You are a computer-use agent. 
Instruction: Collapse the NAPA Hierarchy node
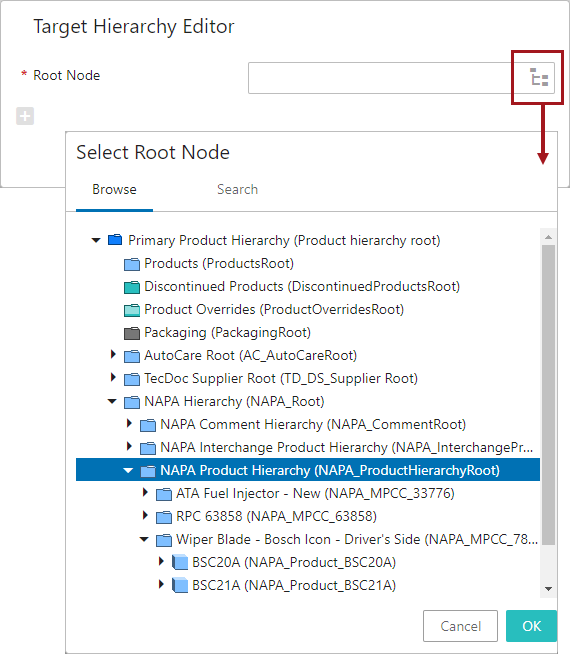[x=112, y=401]
